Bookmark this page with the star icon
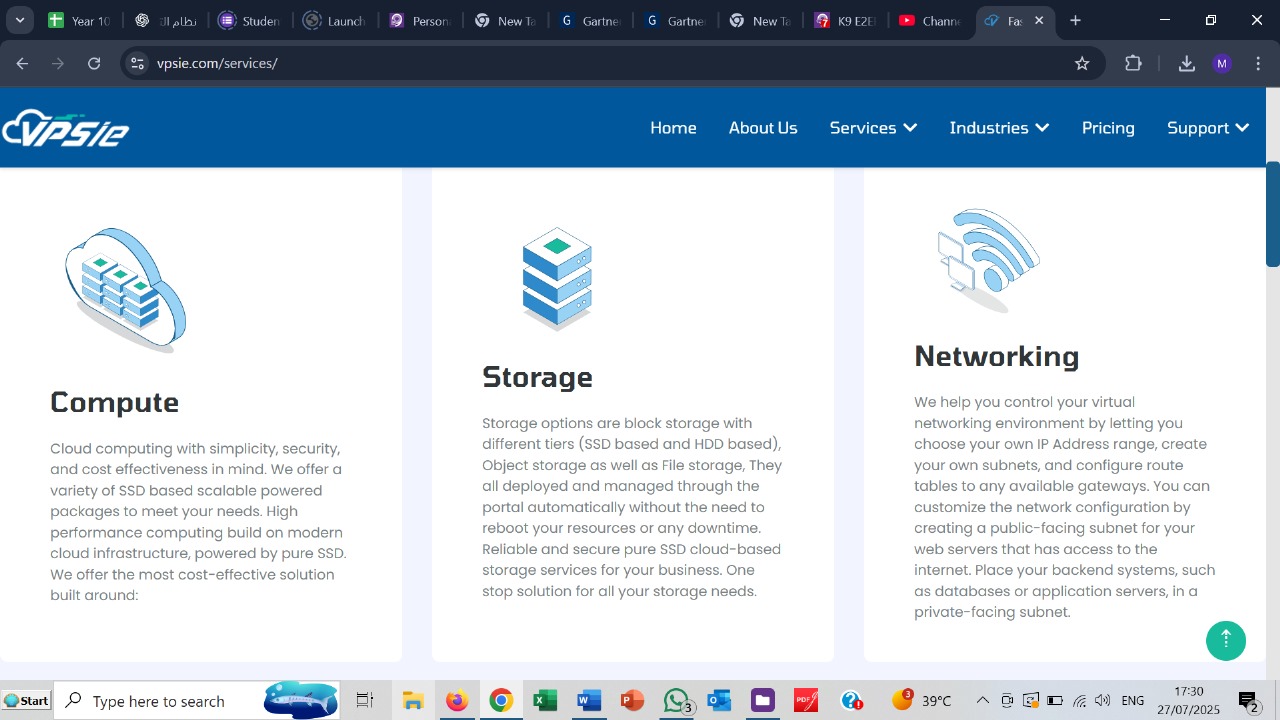 1082,63
